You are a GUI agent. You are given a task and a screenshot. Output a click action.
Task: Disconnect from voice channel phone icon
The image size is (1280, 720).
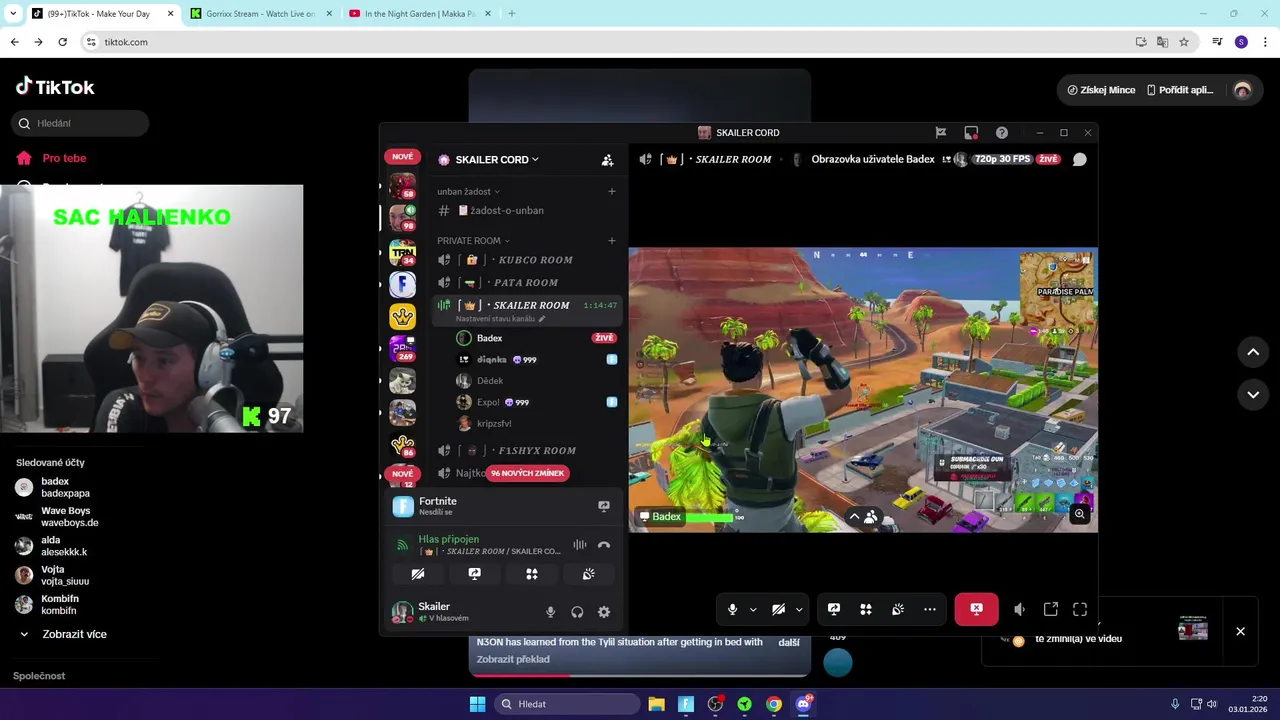(604, 545)
